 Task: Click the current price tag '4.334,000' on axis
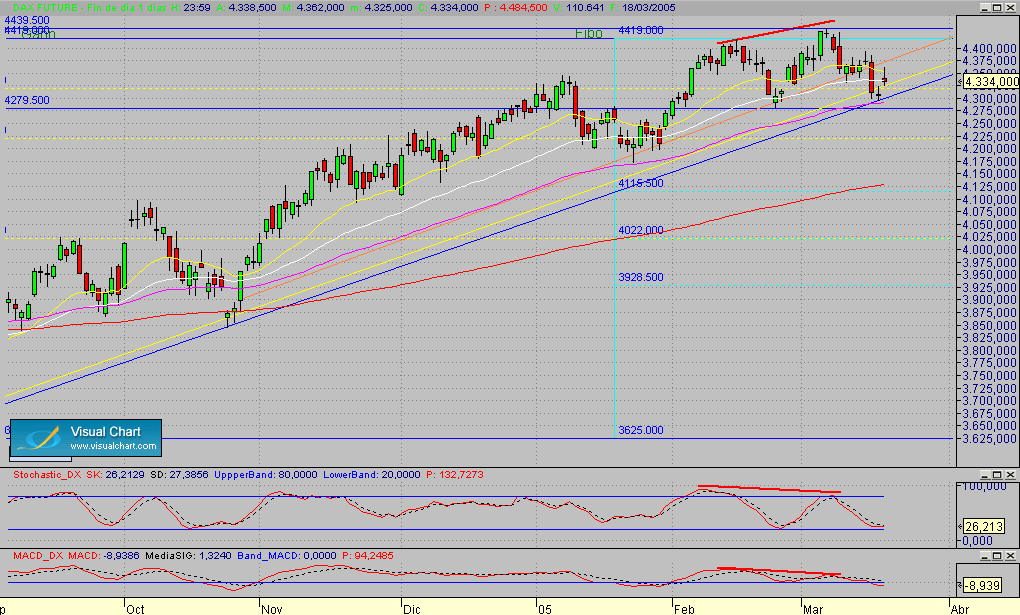click(991, 81)
